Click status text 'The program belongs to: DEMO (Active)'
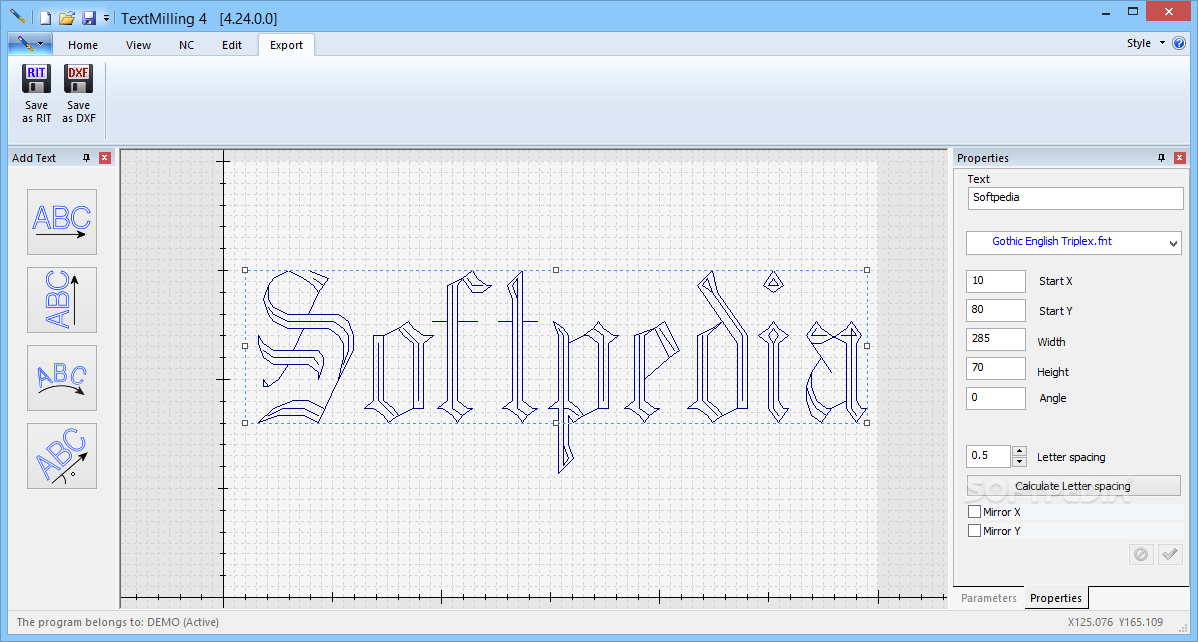The height and width of the screenshot is (642, 1198). tap(118, 622)
